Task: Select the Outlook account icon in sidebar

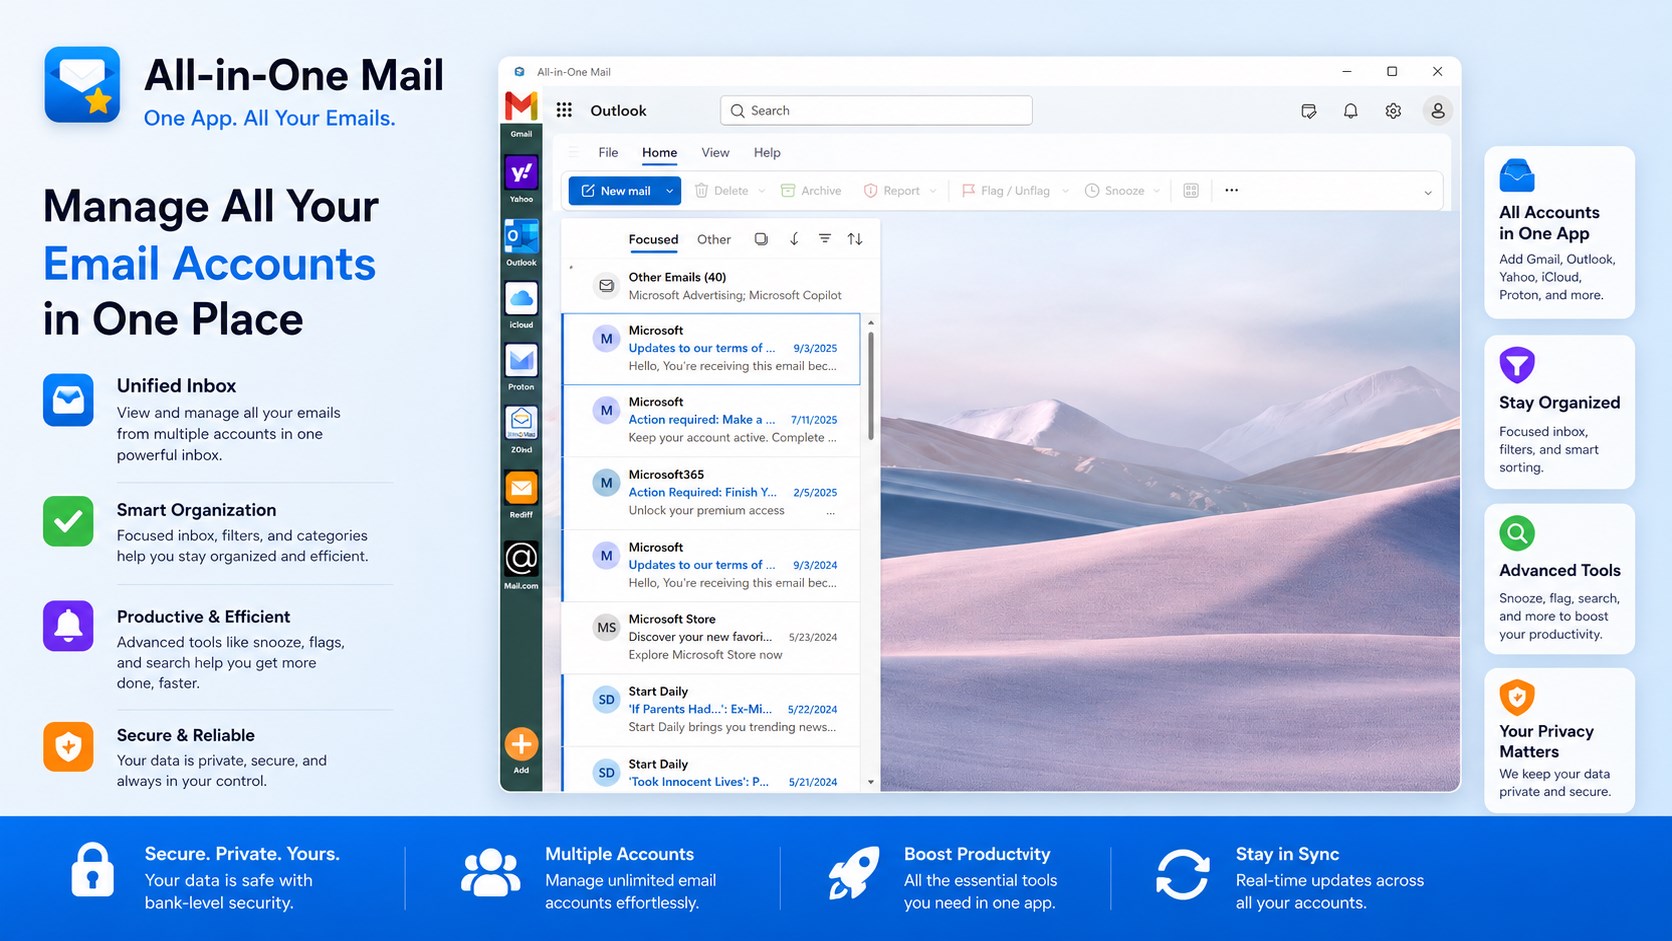Action: click(x=521, y=237)
